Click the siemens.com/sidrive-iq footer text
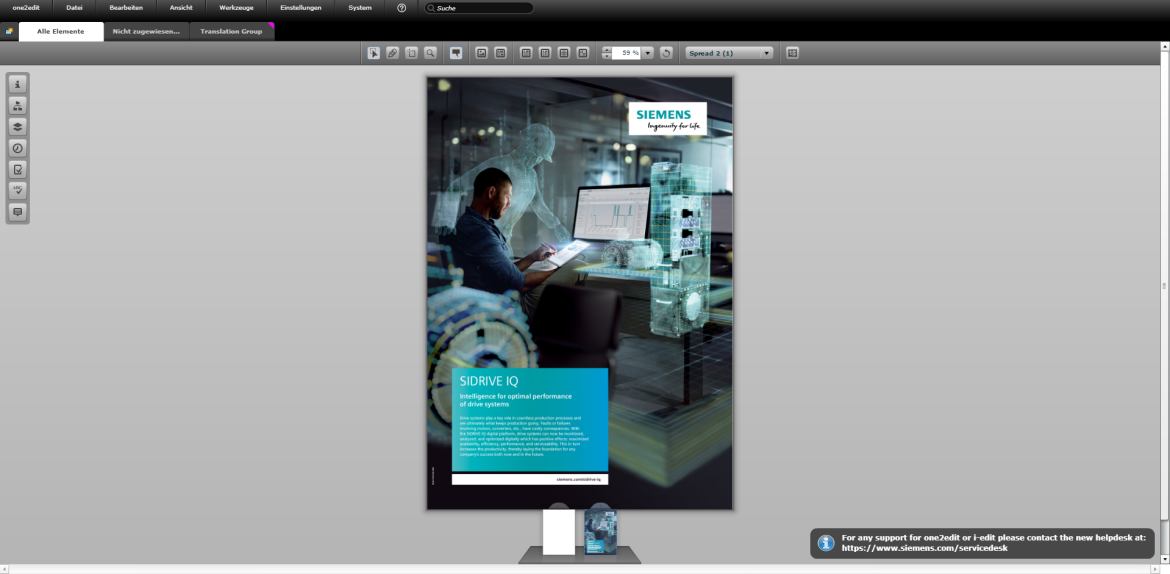Screen dimensions: 1170x574 coord(578,479)
